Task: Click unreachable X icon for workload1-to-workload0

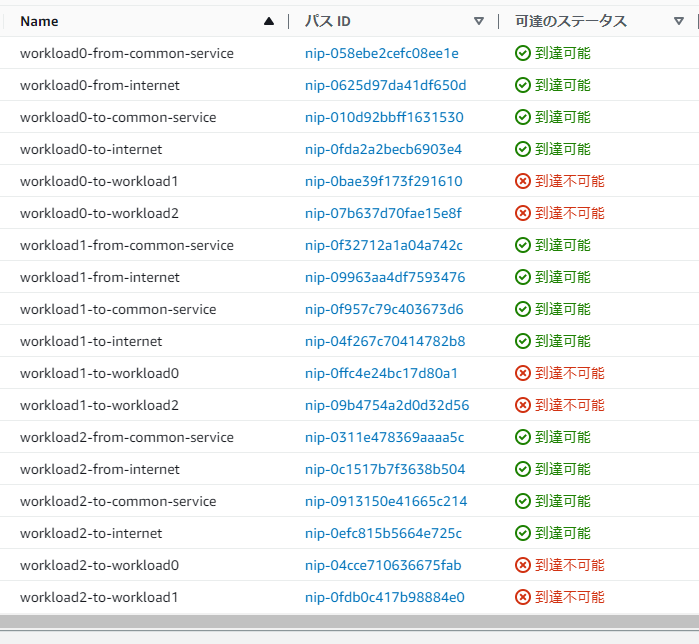Action: (522, 373)
